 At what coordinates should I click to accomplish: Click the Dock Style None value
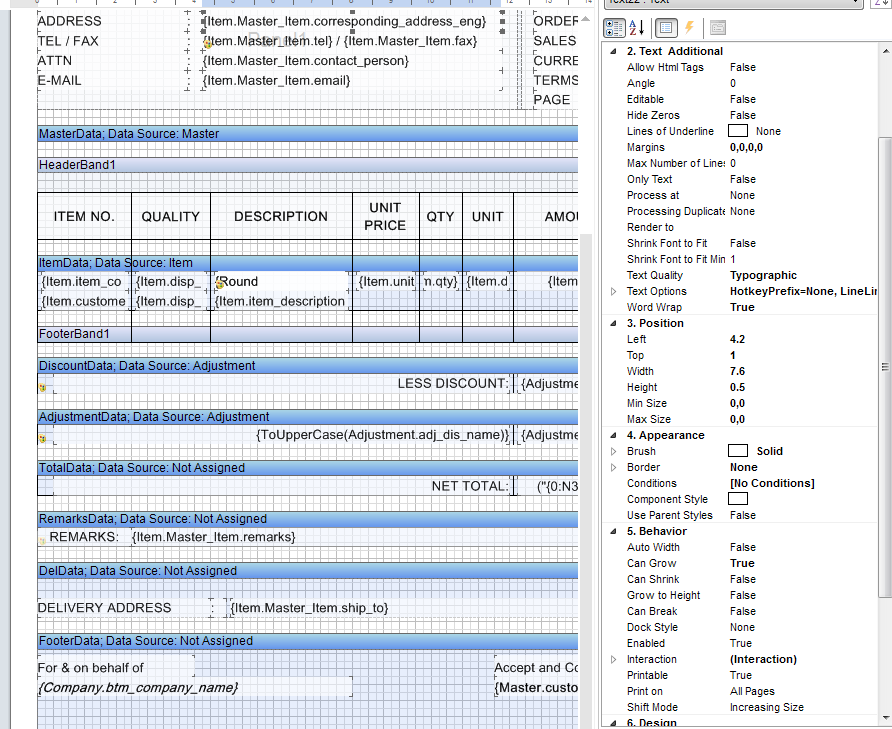742,627
